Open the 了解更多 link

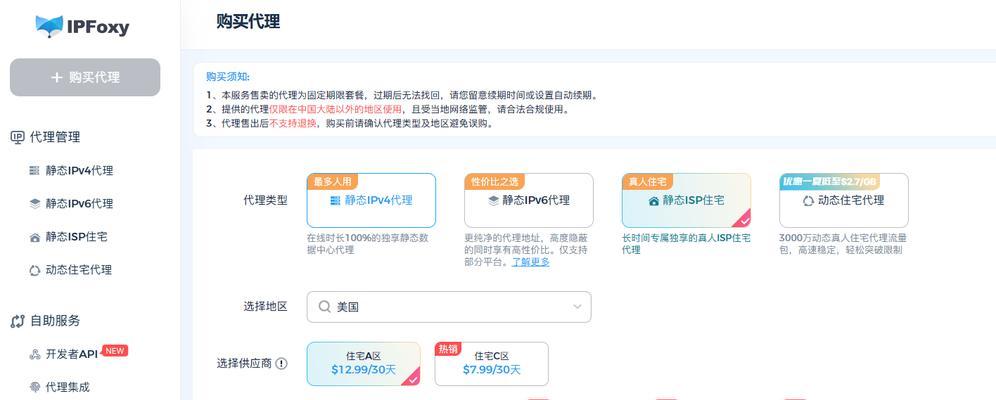pyautogui.click(x=531, y=262)
